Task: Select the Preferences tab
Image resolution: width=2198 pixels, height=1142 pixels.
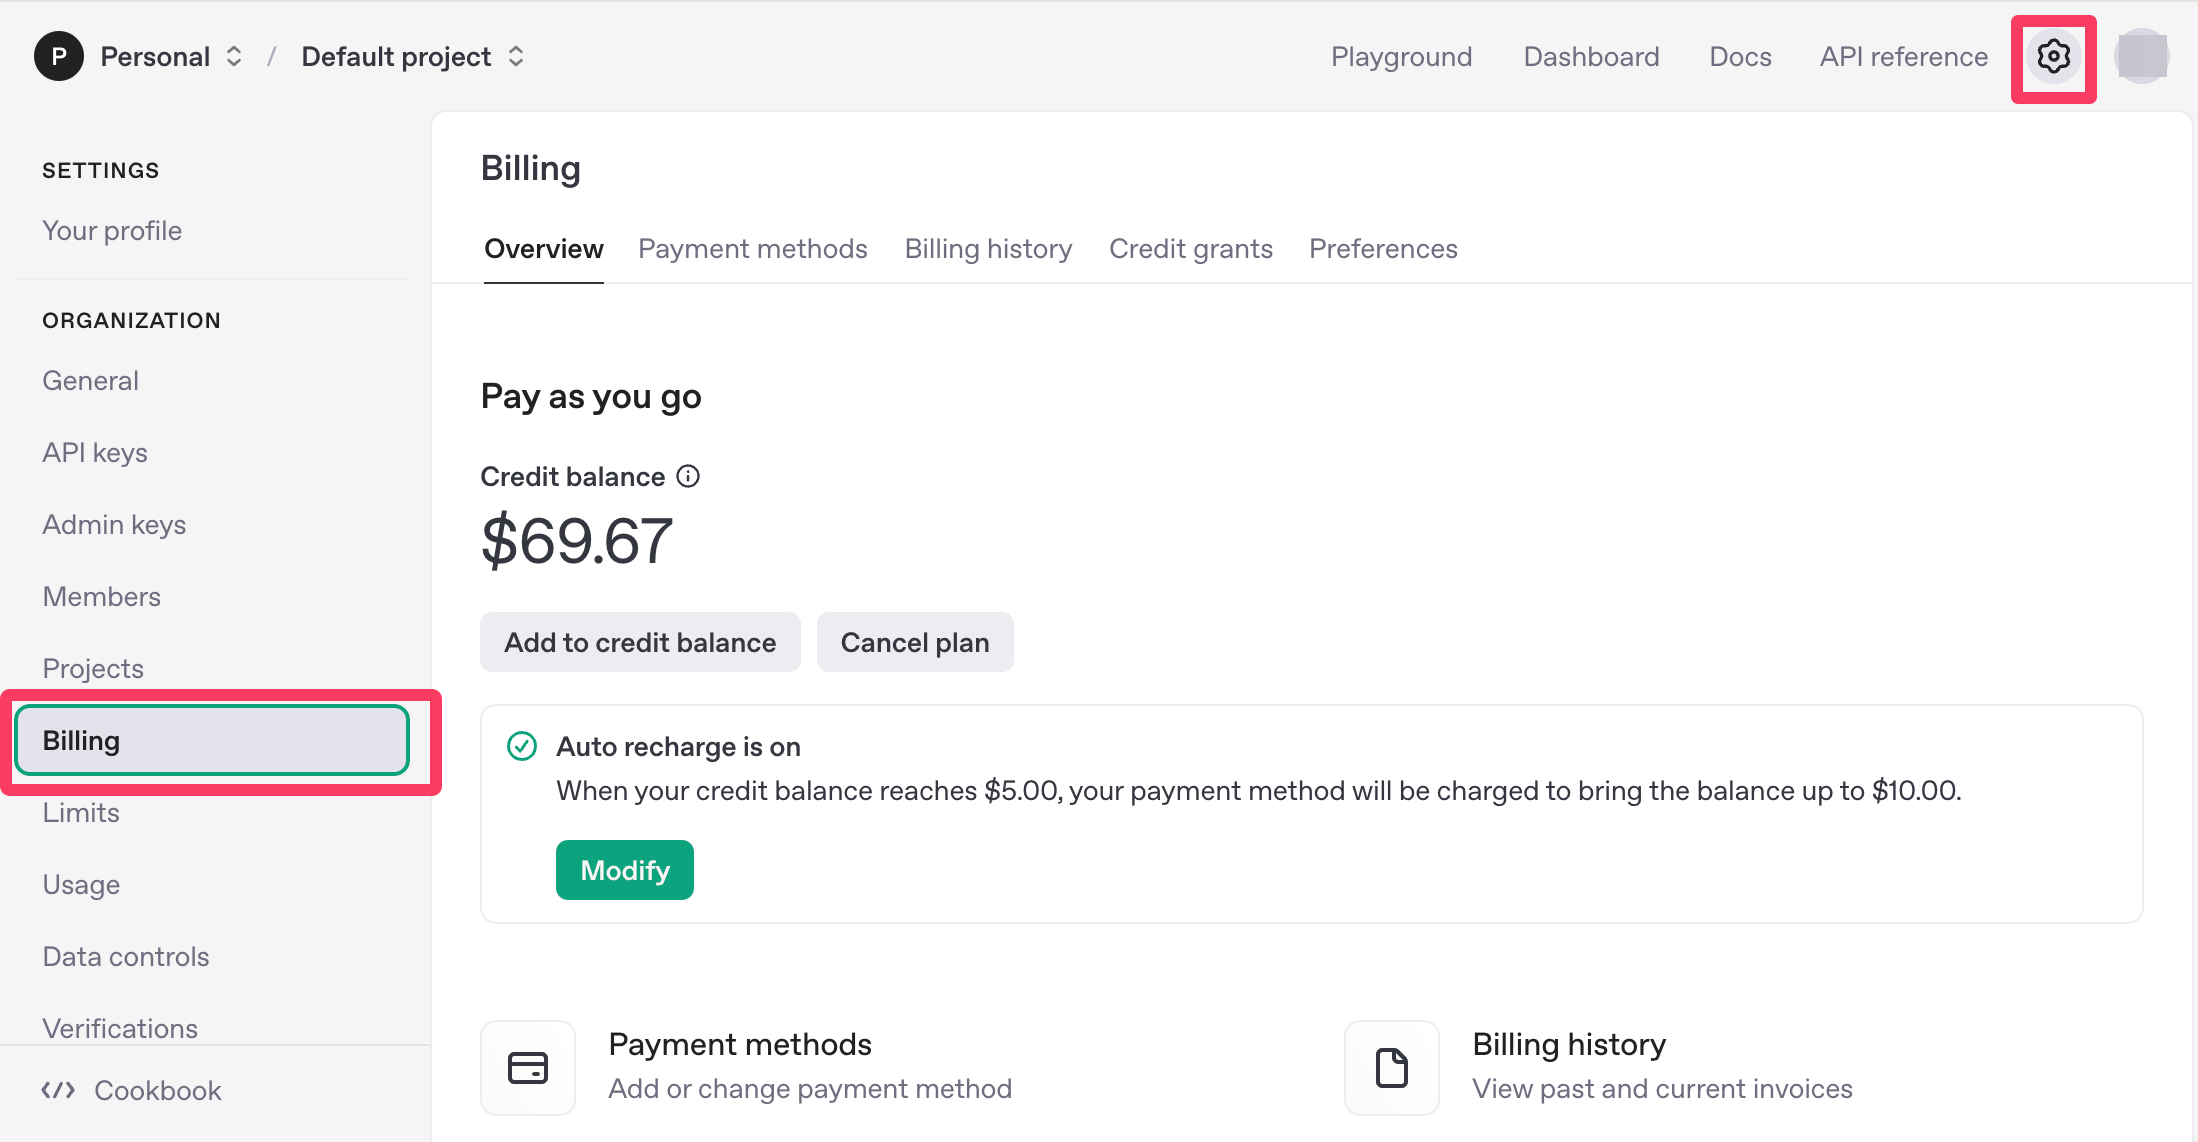Action: (x=1383, y=249)
